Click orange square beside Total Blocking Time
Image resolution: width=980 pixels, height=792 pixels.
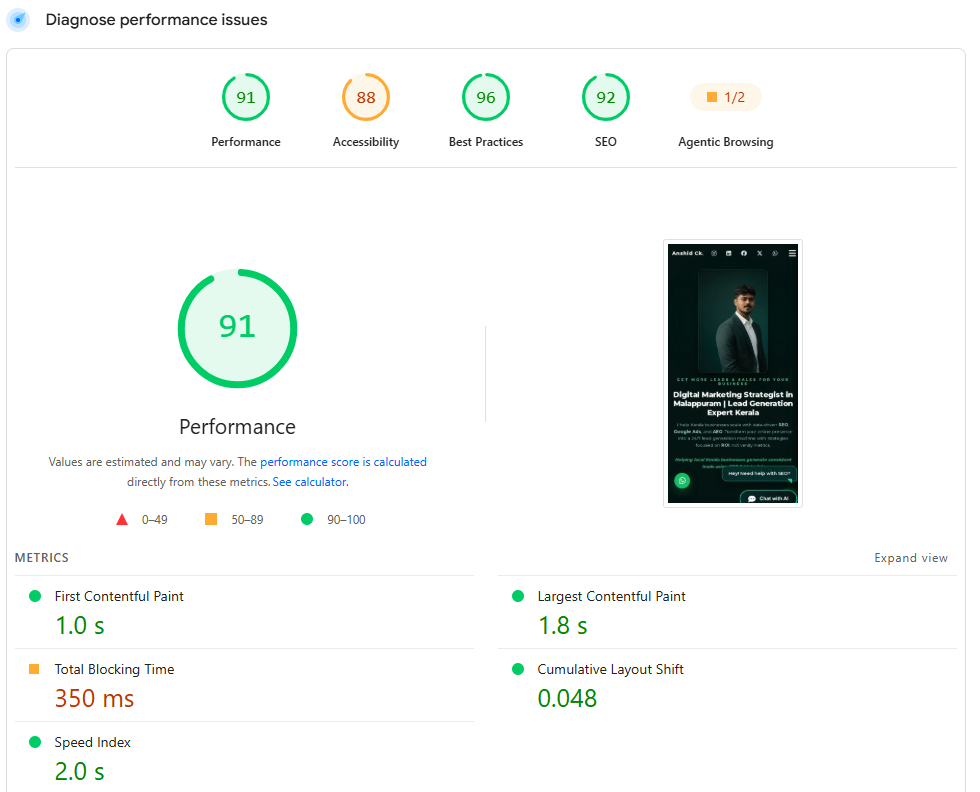coord(34,669)
